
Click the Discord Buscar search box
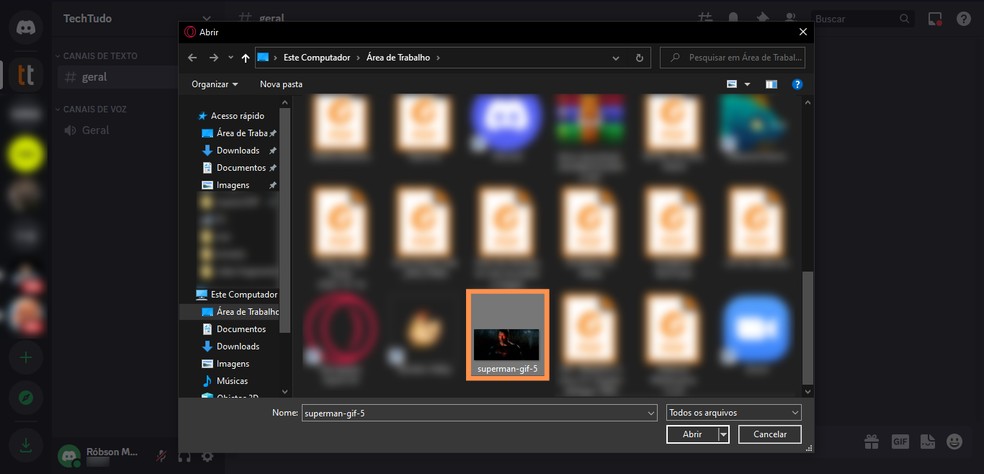(x=861, y=19)
